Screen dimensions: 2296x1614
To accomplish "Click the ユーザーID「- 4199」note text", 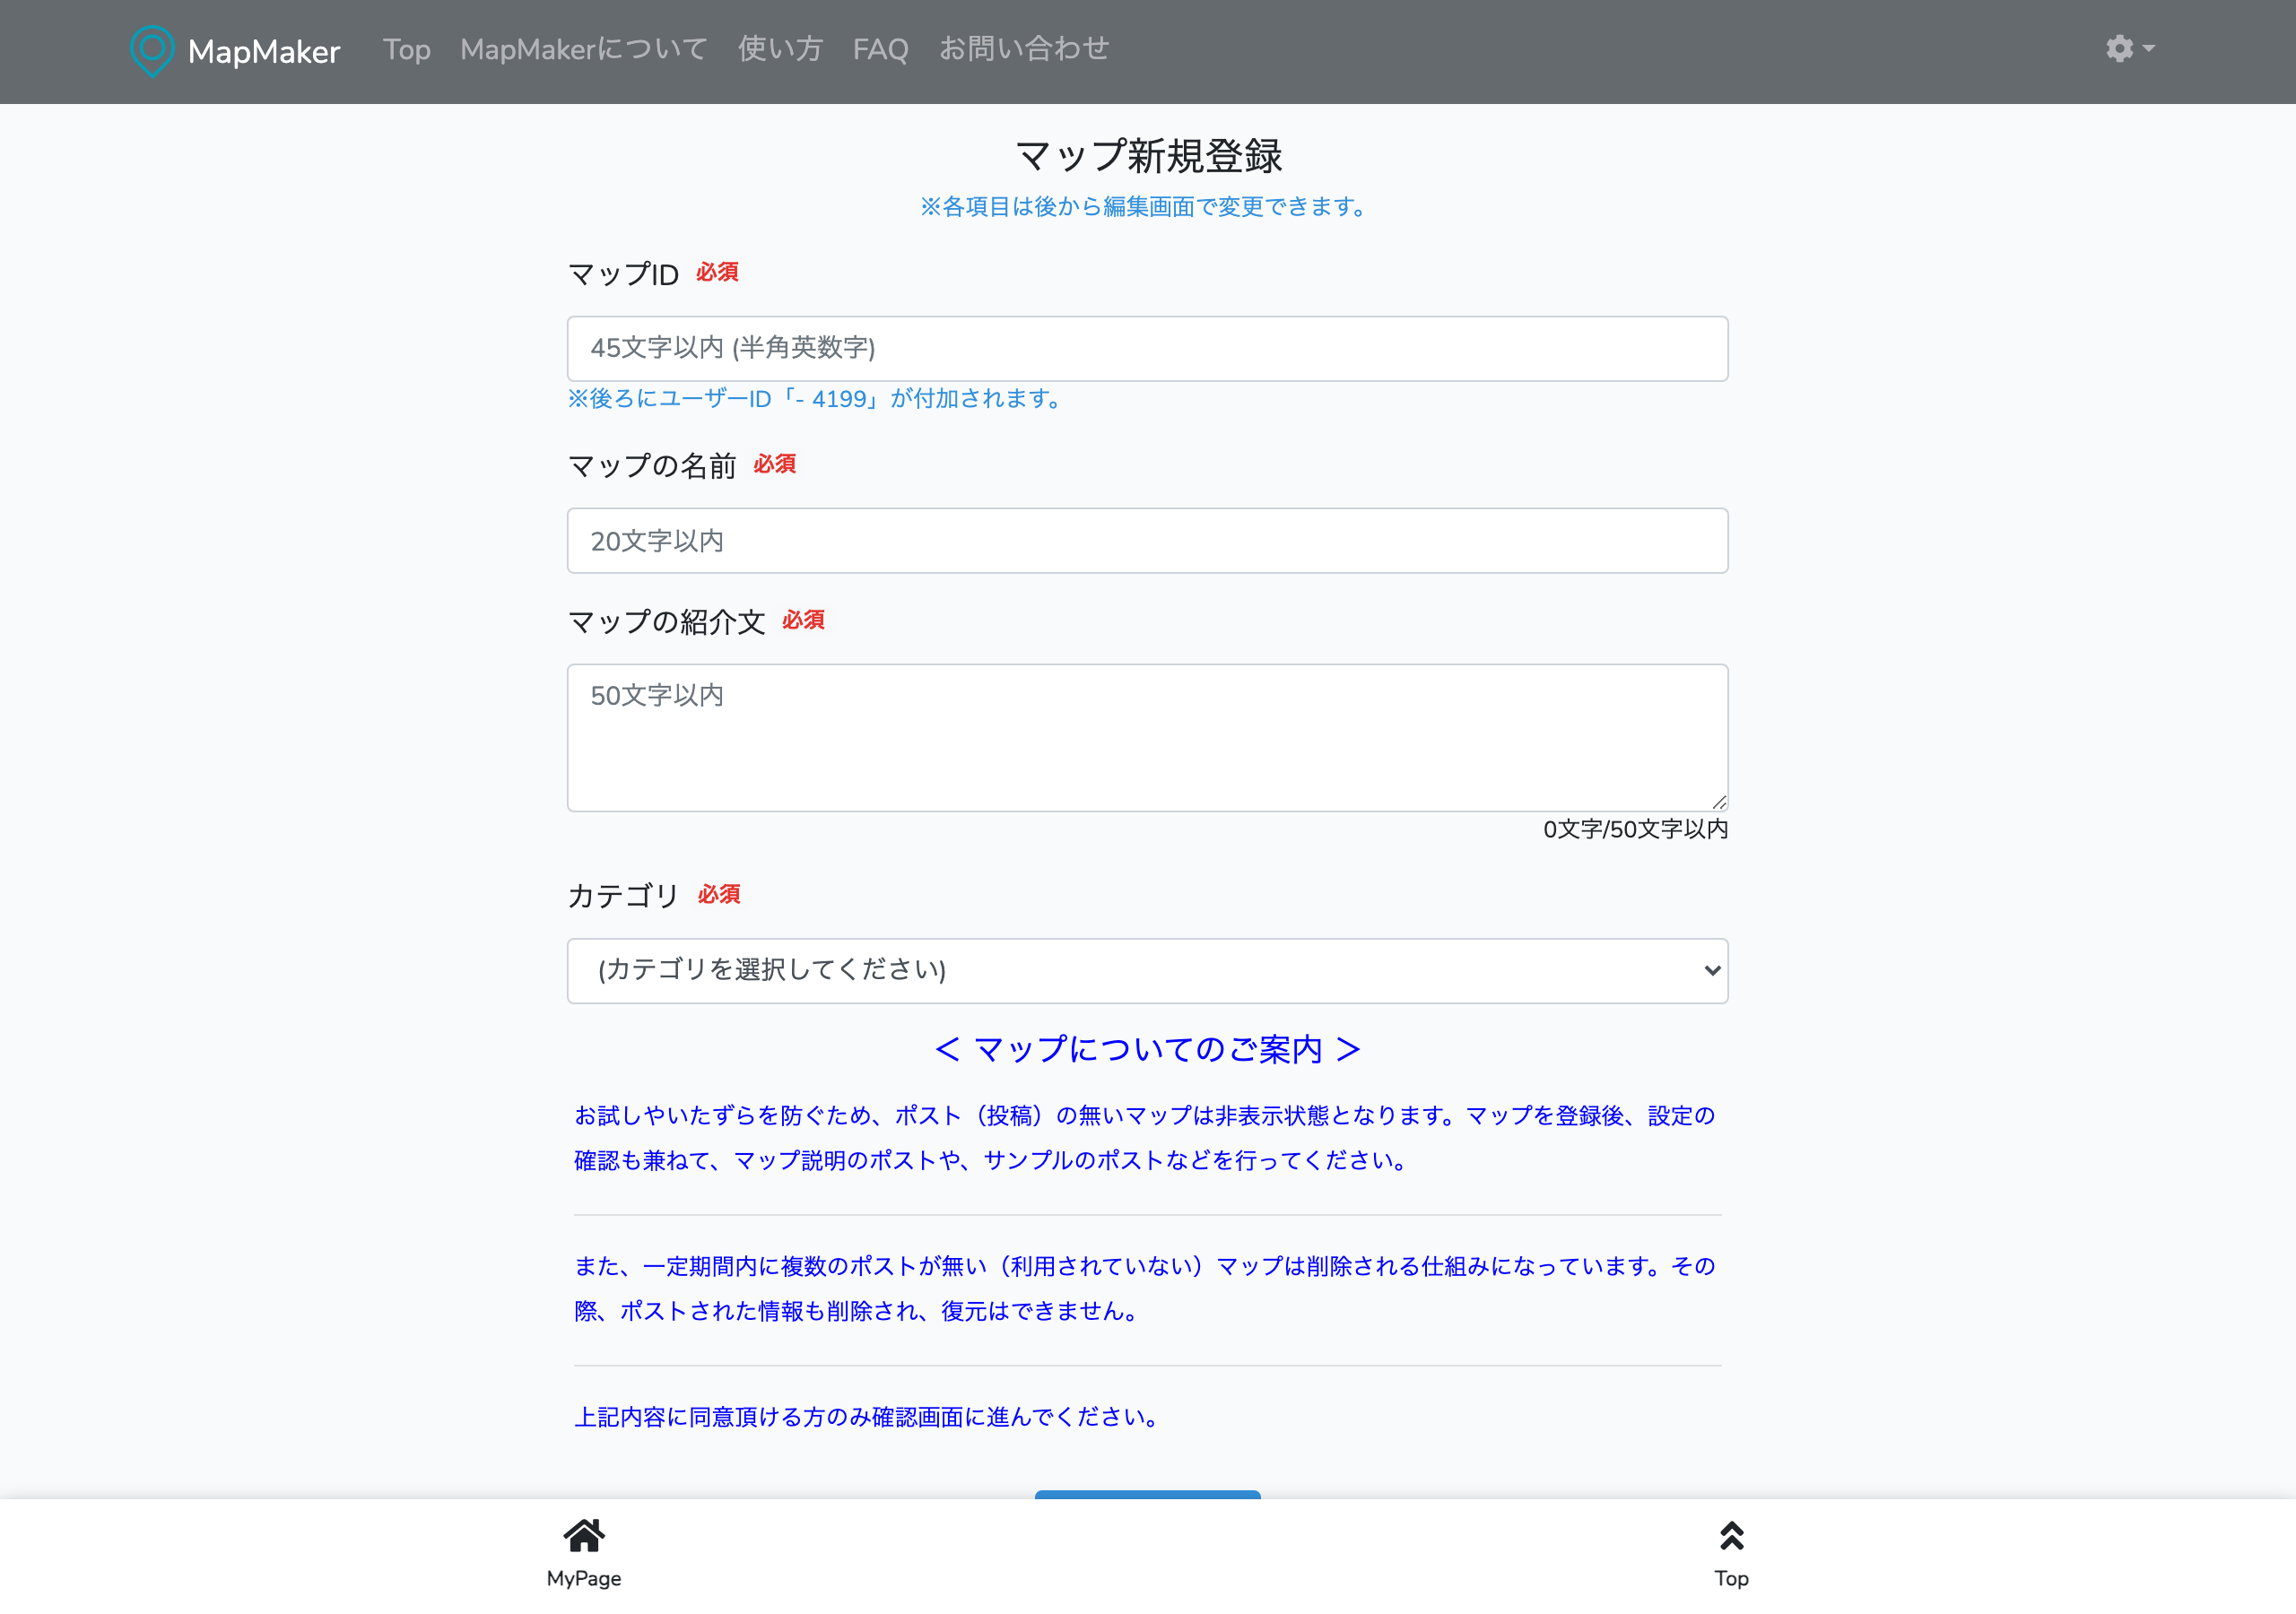I will 817,399.
